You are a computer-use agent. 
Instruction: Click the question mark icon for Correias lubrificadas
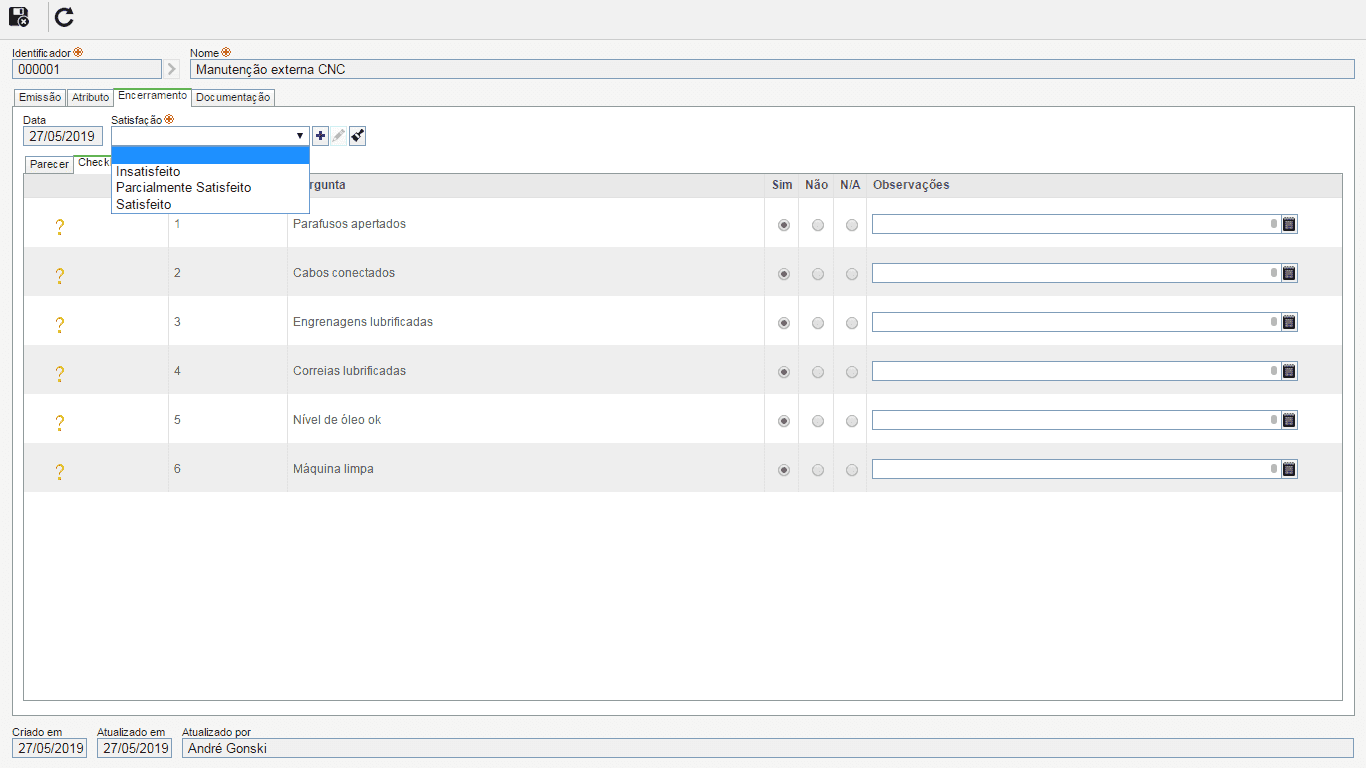pos(59,374)
